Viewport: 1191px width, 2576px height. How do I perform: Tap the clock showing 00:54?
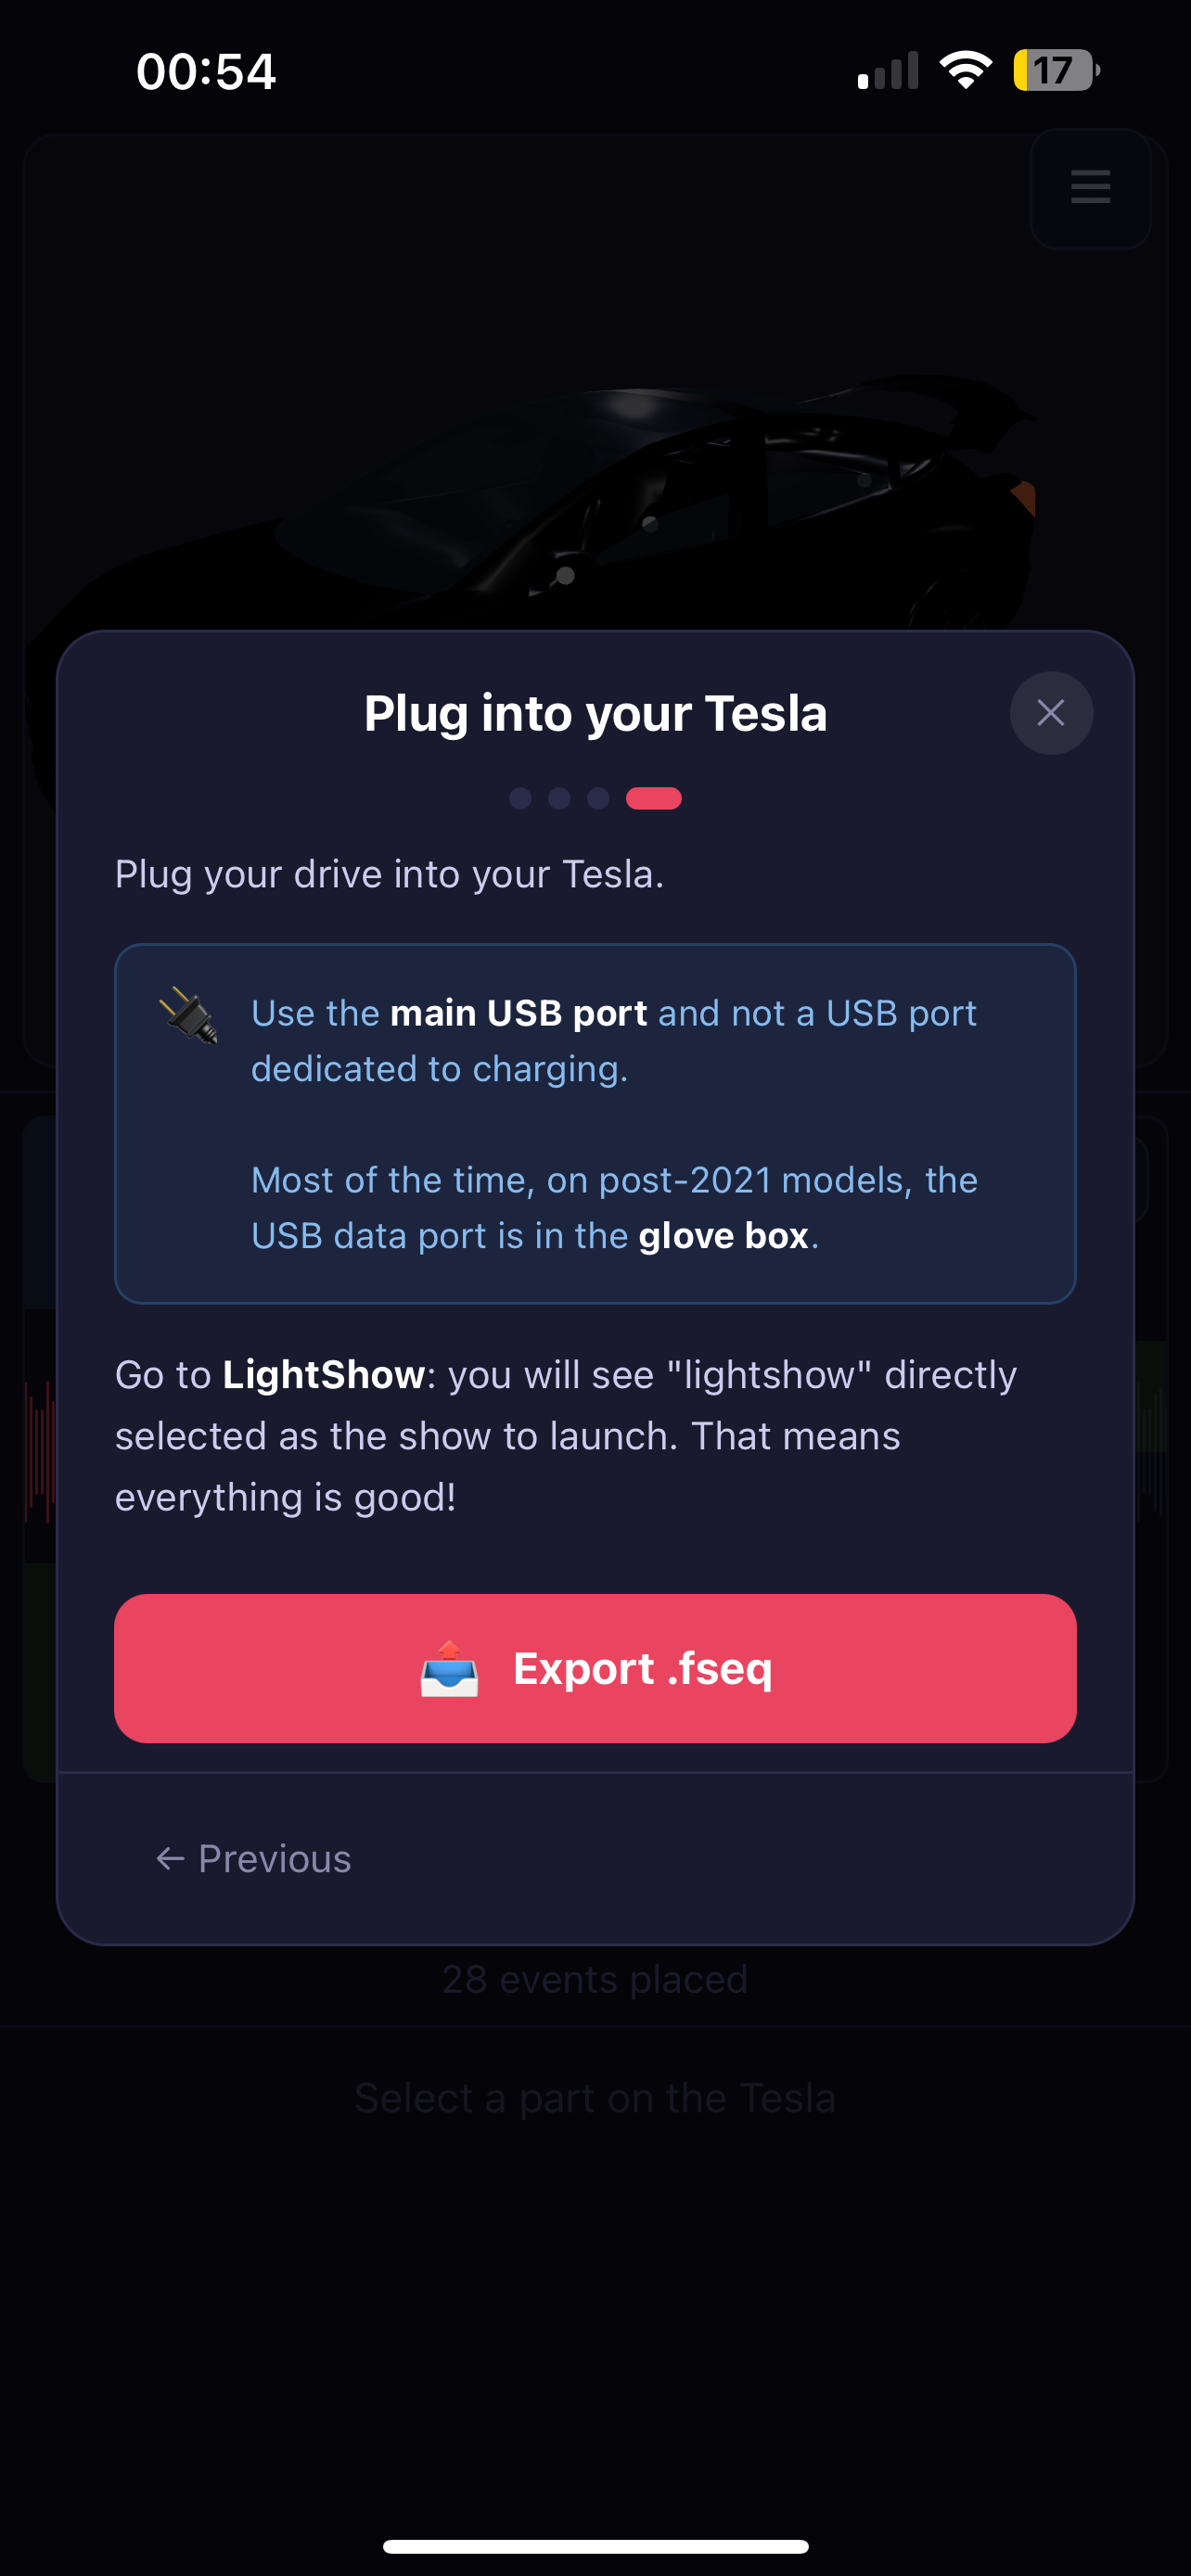(206, 70)
